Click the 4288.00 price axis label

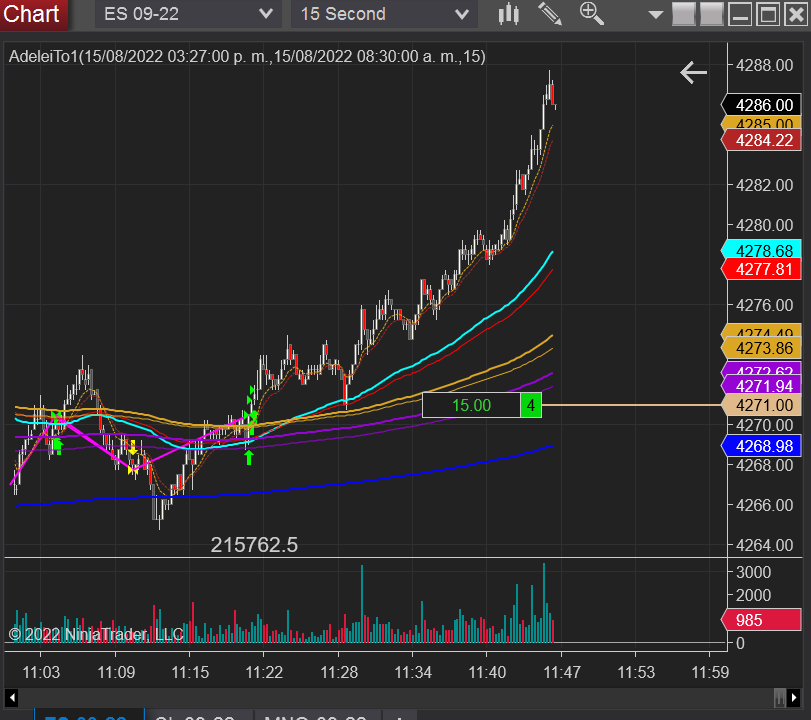pos(764,66)
